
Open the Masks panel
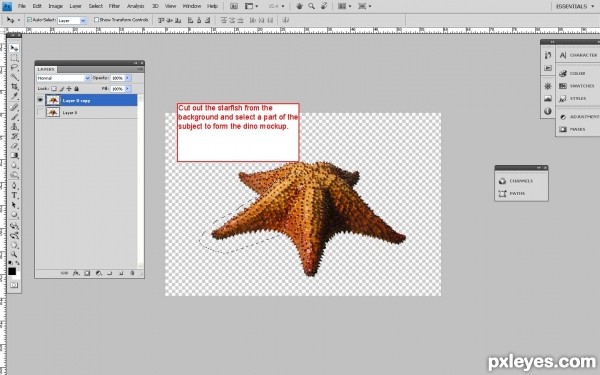[x=573, y=129]
